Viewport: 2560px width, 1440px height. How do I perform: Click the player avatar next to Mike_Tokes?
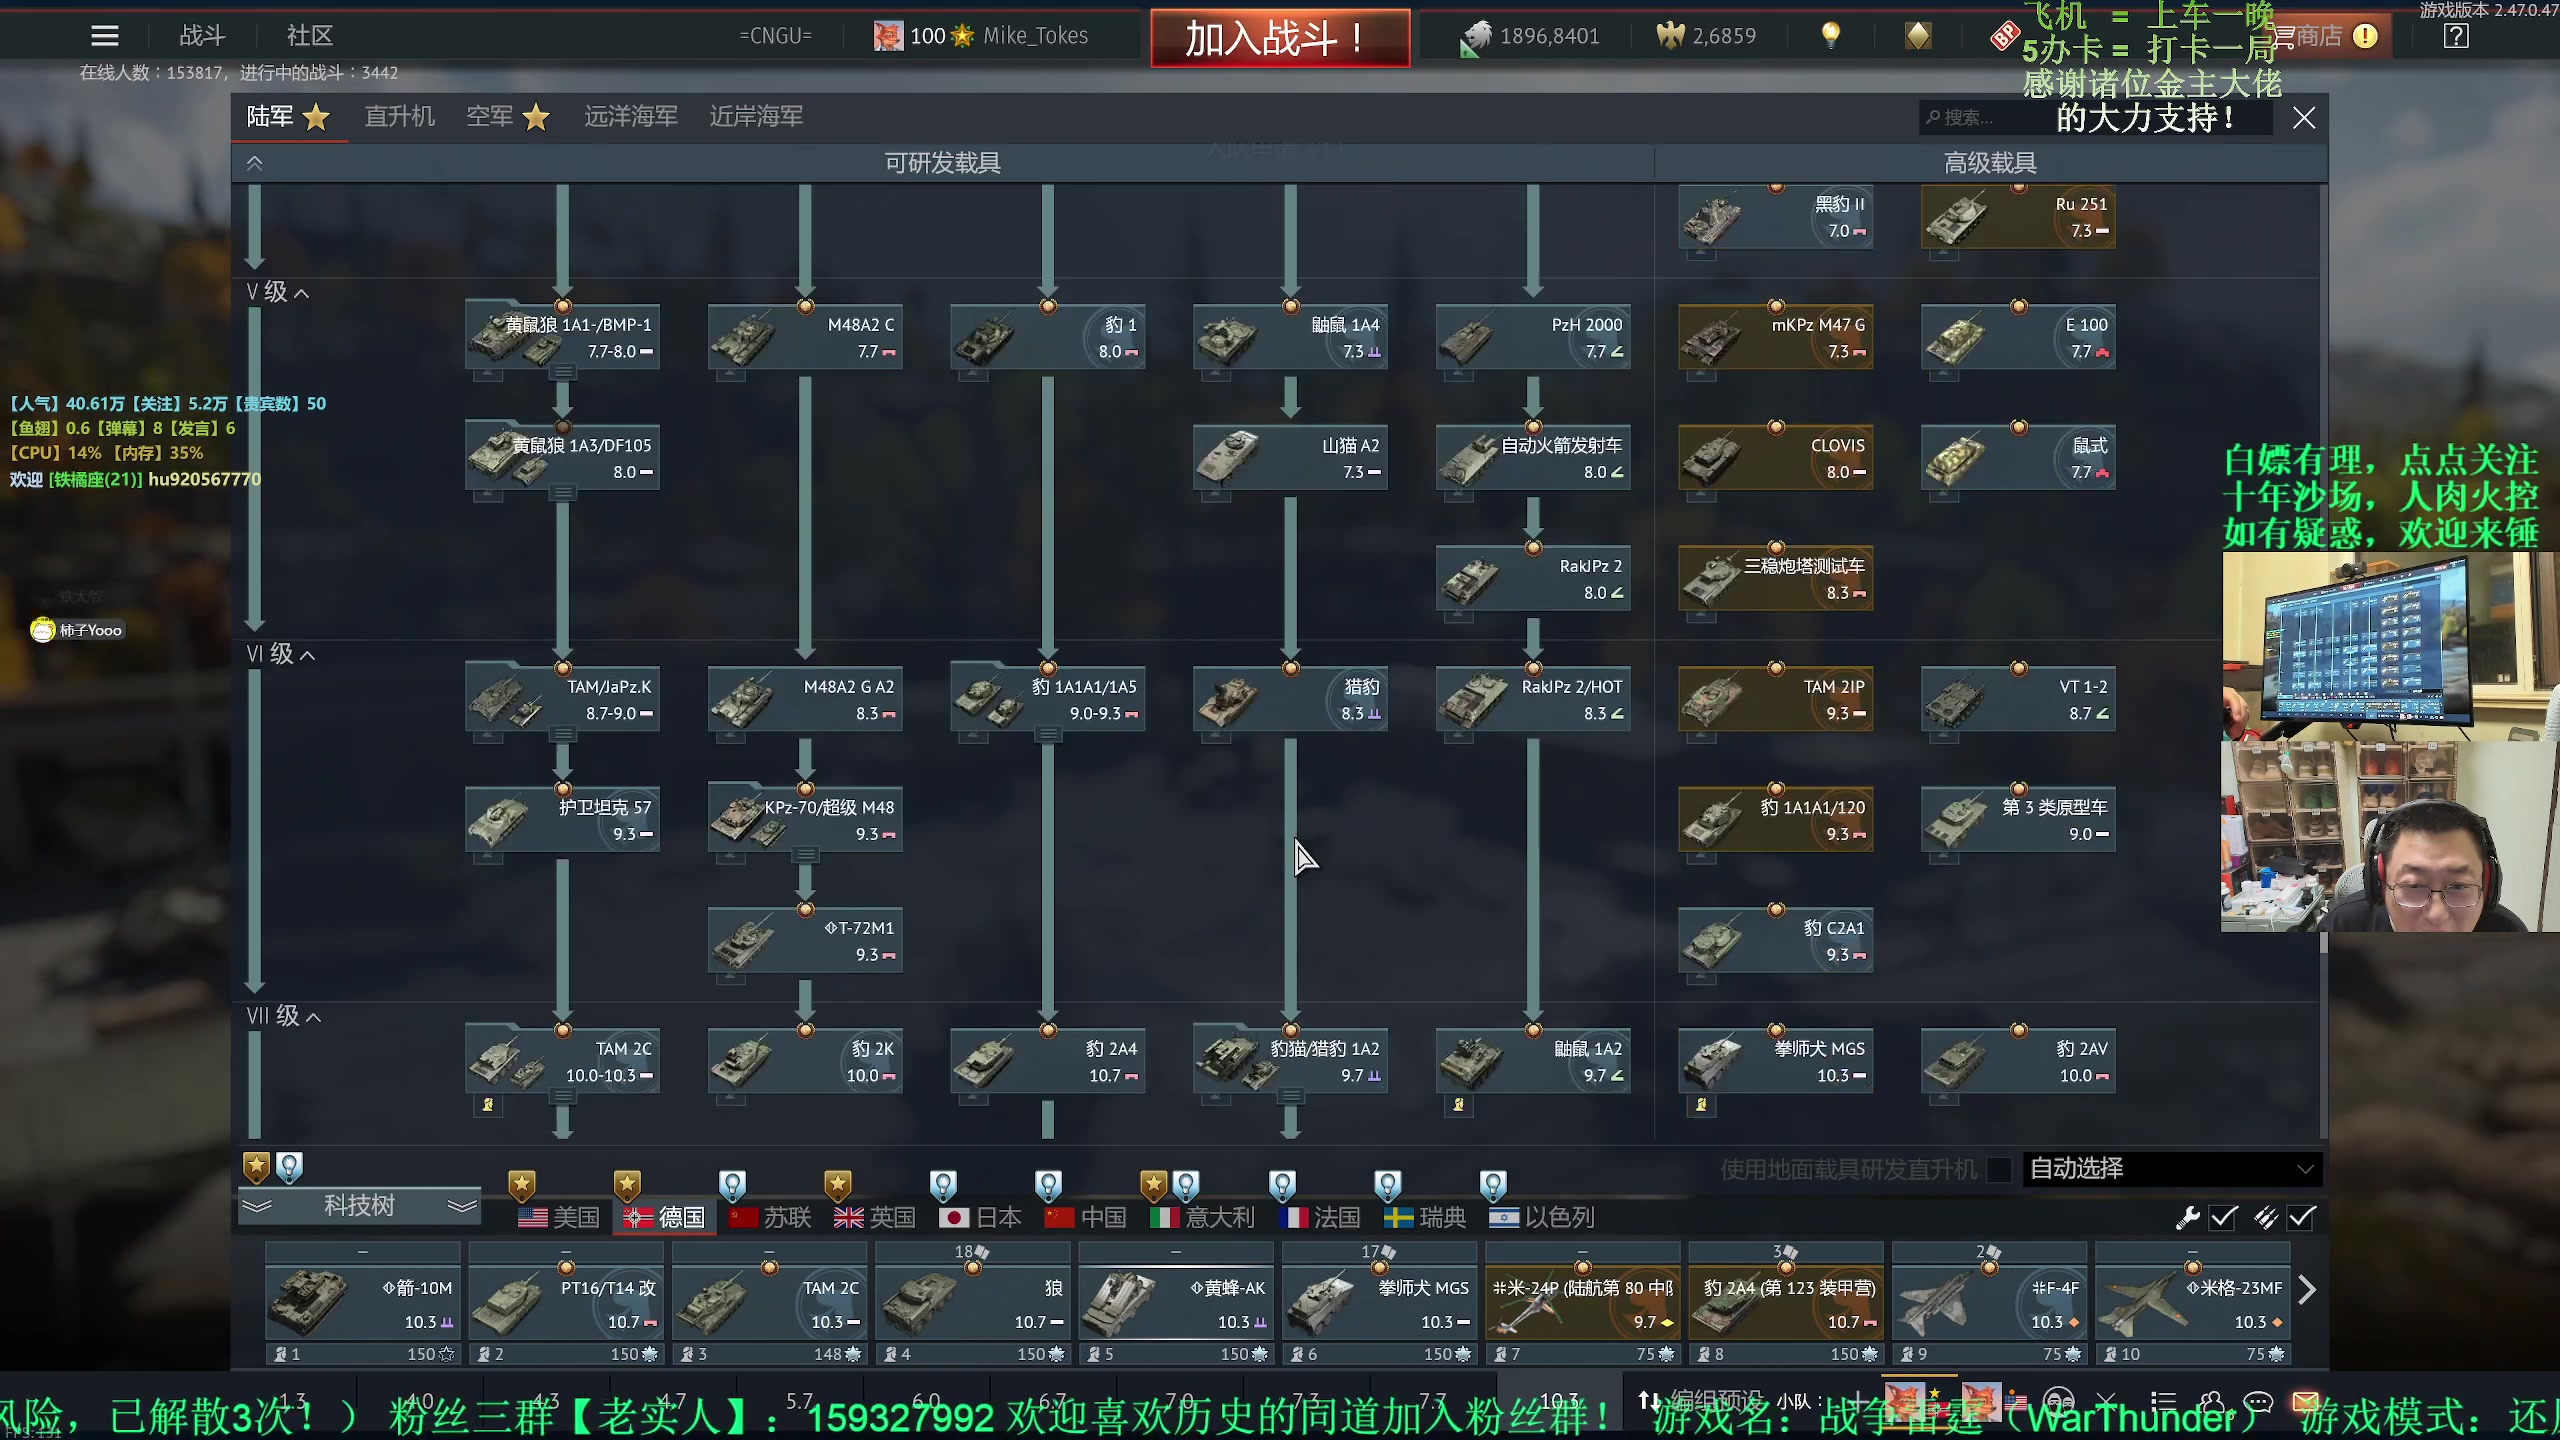888,36
